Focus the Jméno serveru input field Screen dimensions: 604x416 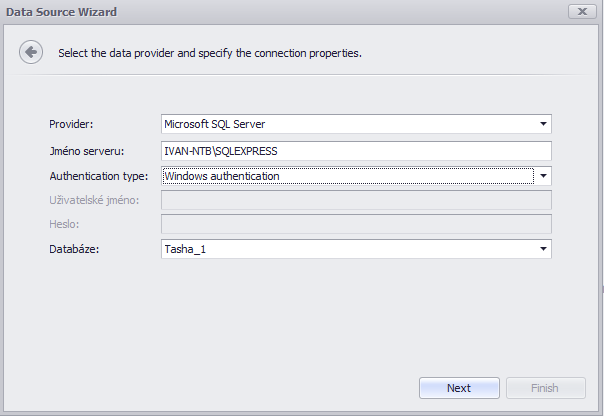tap(356, 151)
